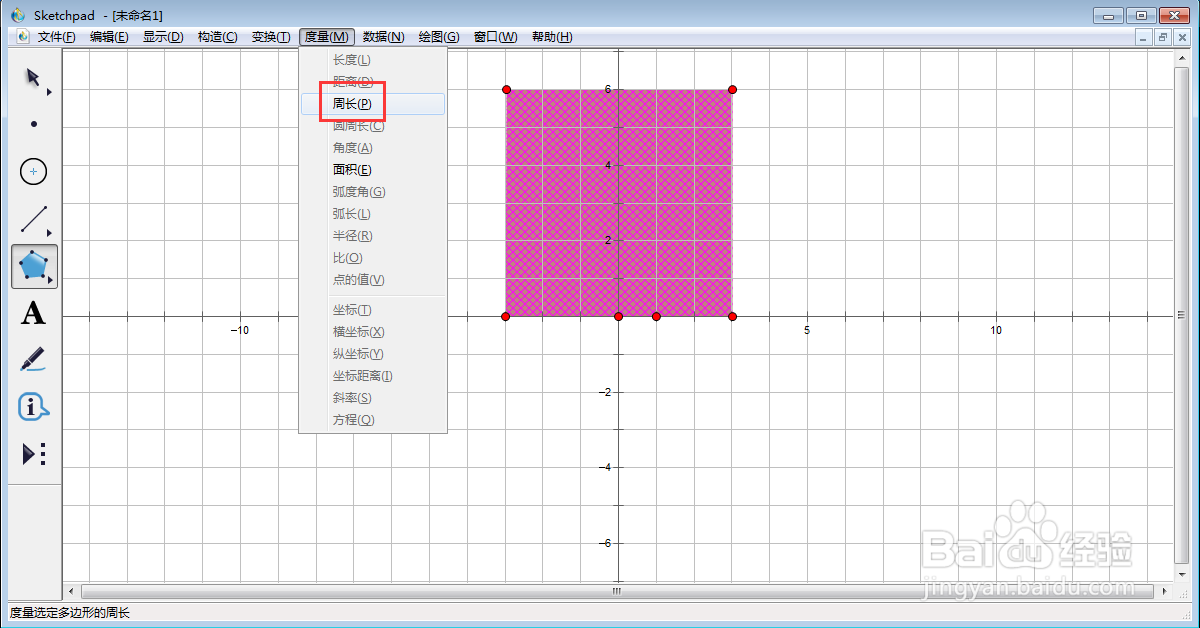Choose 坐标 (Coordinates) from the Measure menu
Image resolution: width=1200 pixels, height=628 pixels.
tap(350, 309)
